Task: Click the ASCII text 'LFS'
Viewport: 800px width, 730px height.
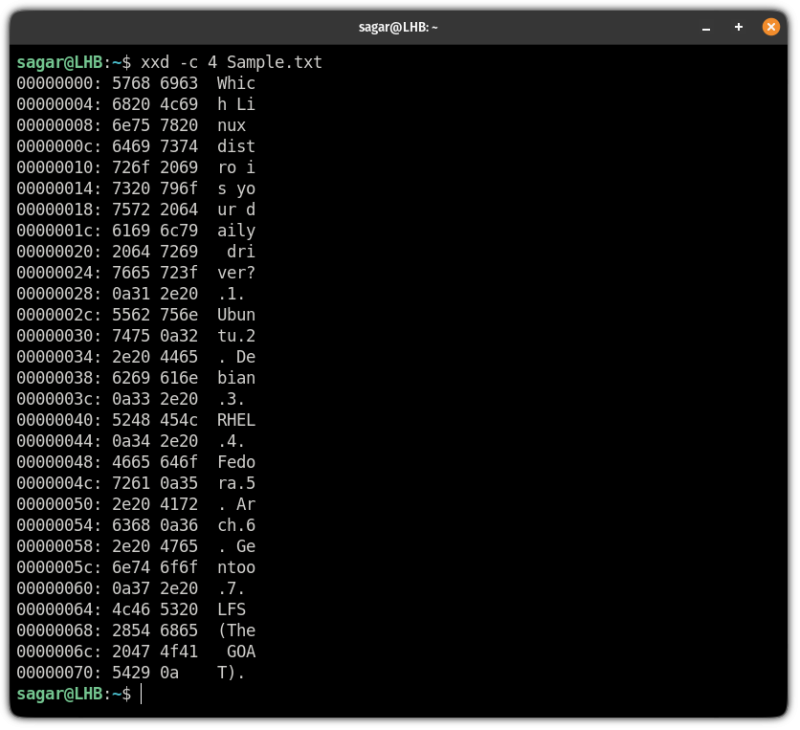Action: click(232, 610)
